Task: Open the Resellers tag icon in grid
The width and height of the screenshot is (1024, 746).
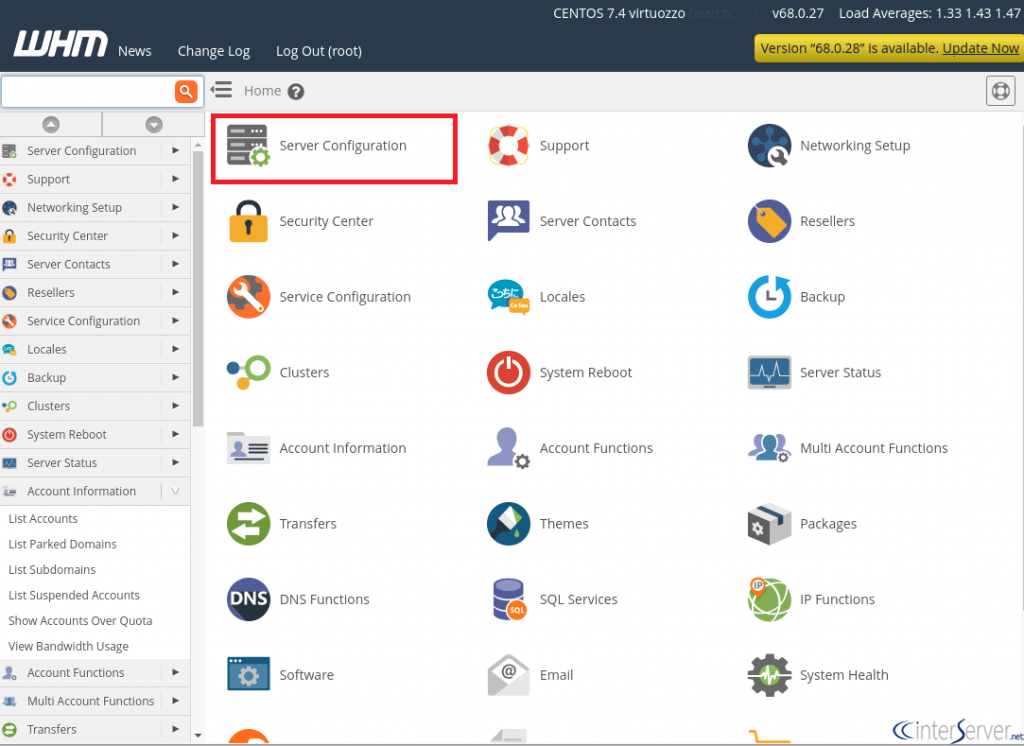Action: click(x=769, y=221)
